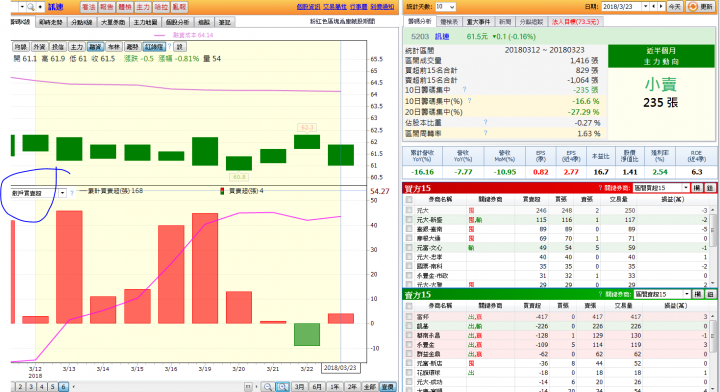Screen dimensions: 720x392
Task: Click the 交易單位 link
Action: tap(335, 7)
